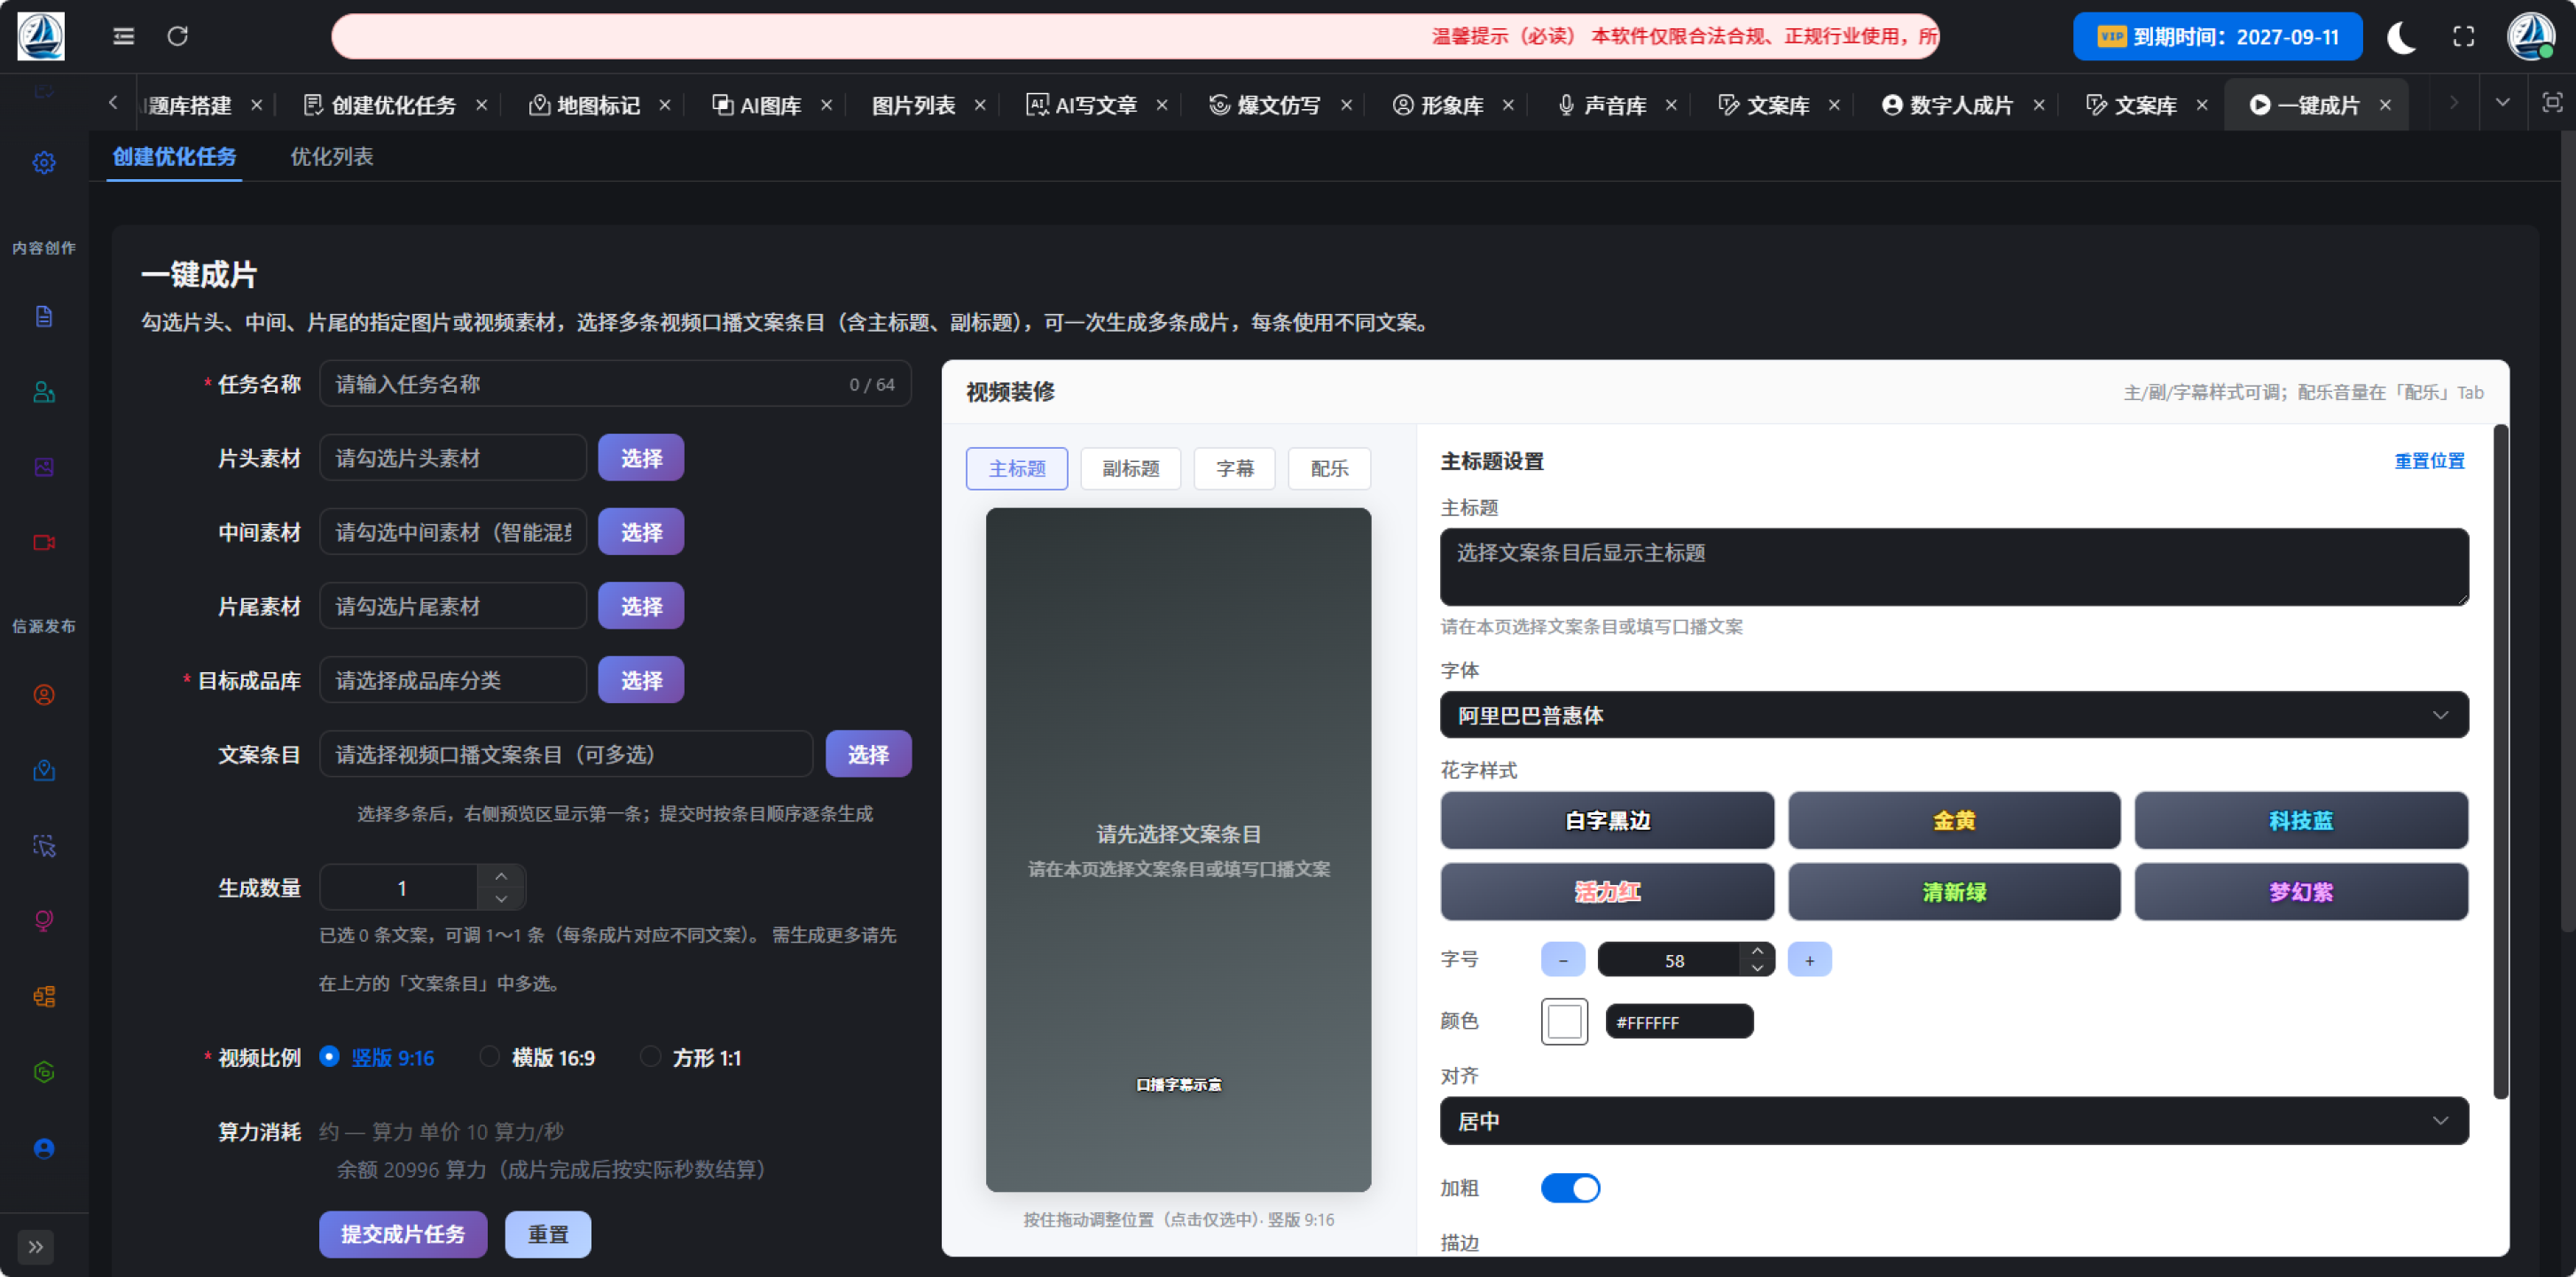Open video camera icon in sidebar

pos(44,542)
